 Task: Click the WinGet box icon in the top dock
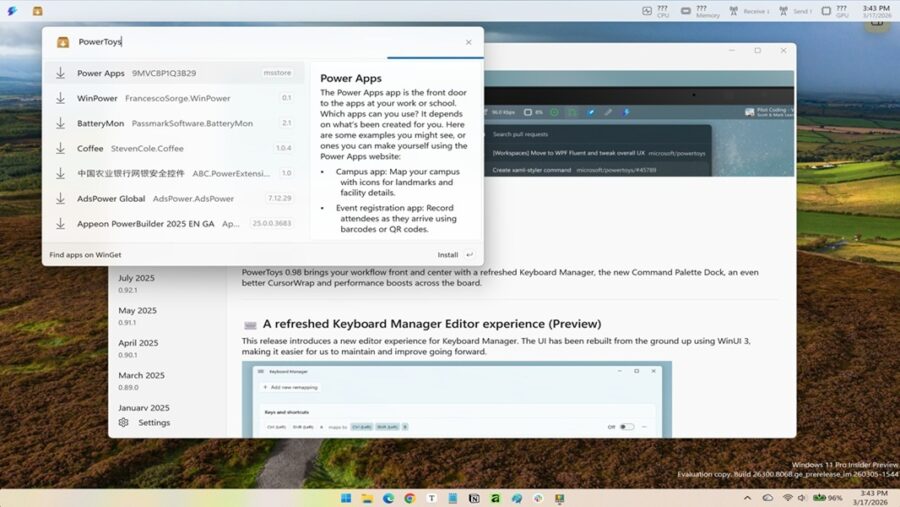coord(37,11)
